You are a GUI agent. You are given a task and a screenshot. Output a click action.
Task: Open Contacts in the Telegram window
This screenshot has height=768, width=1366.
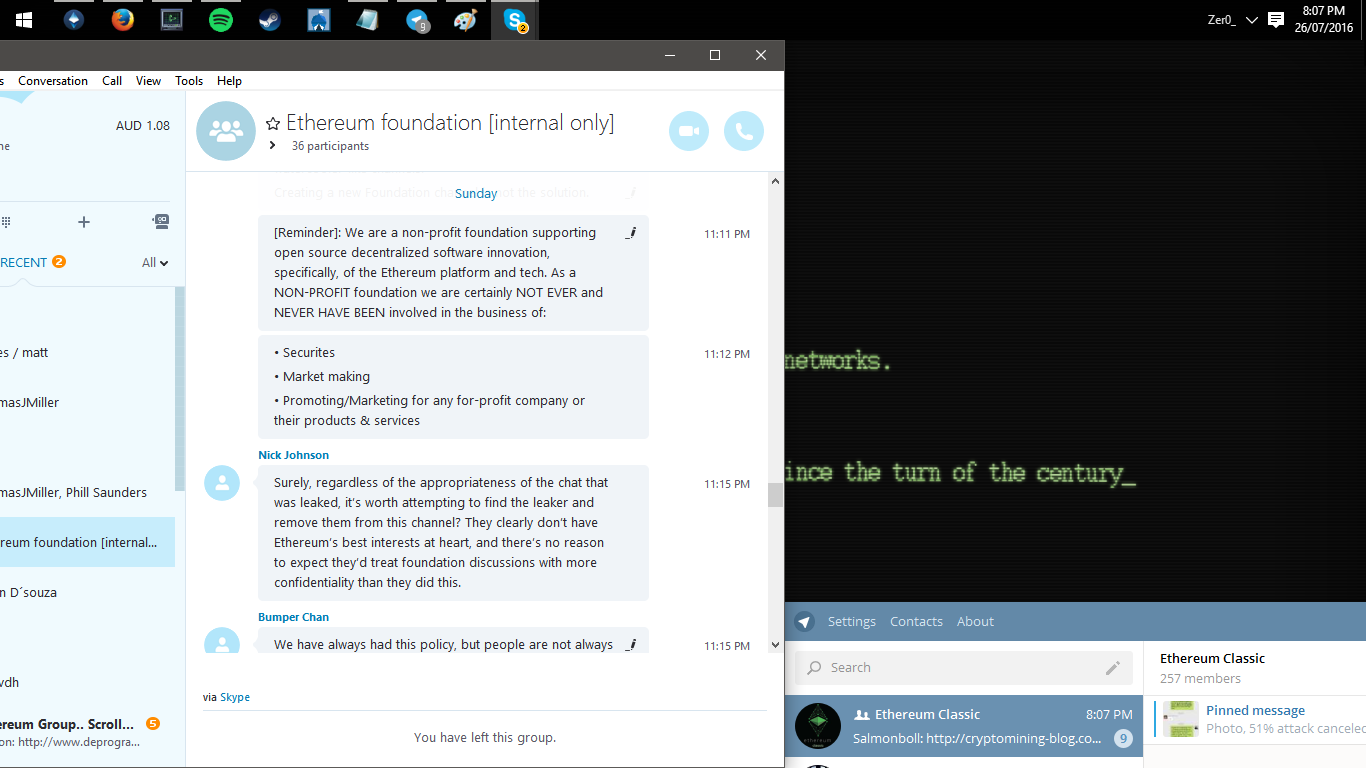916,622
